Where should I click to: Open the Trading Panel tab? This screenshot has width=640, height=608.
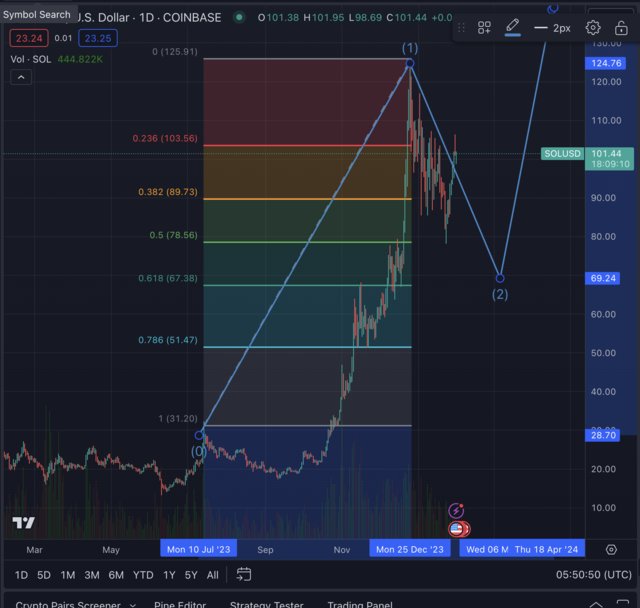(x=360, y=604)
